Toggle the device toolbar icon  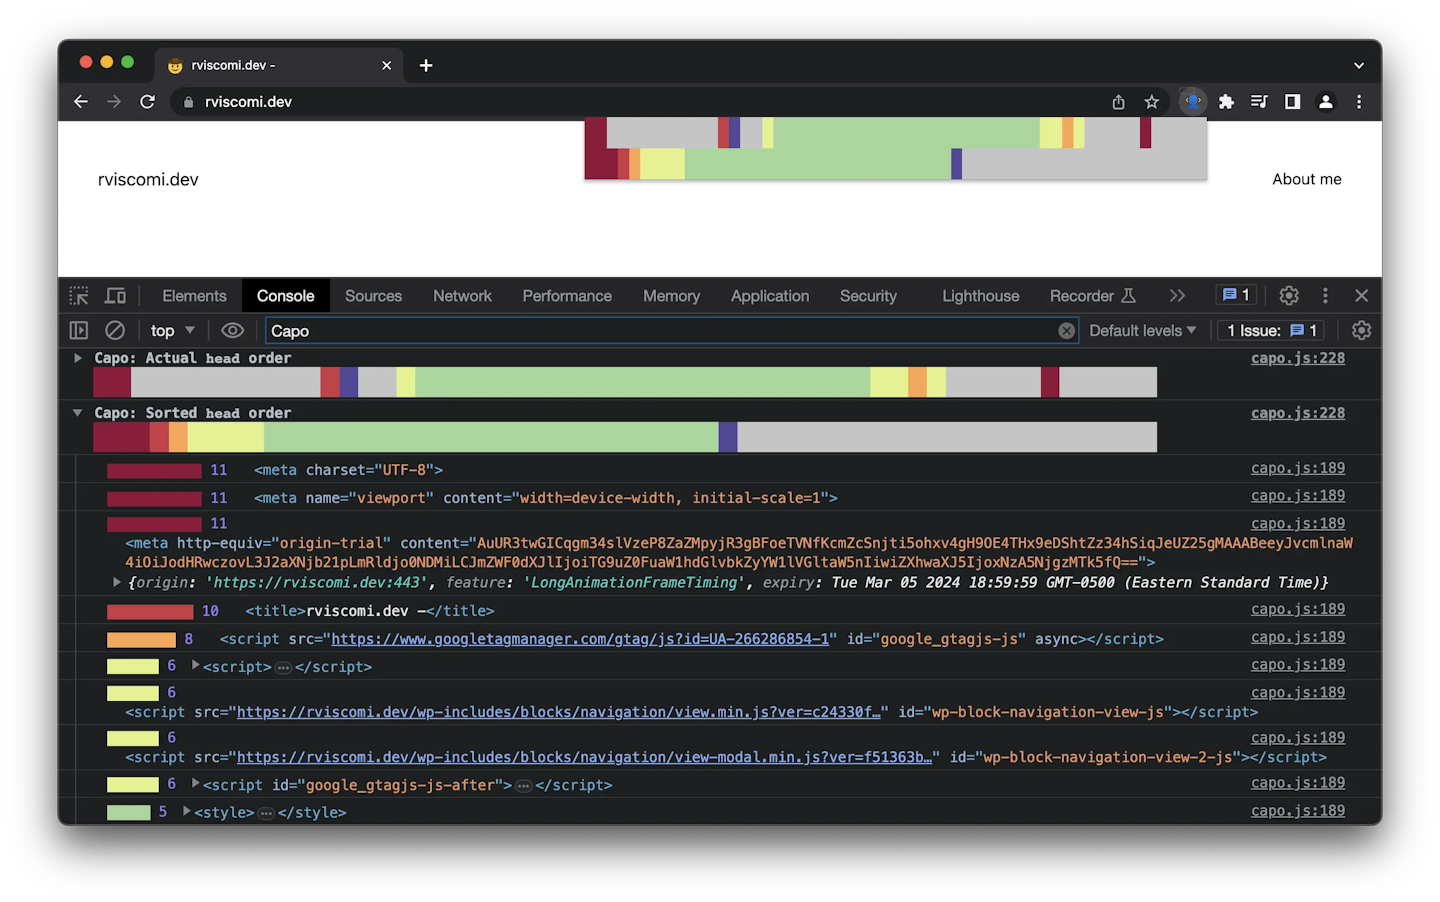point(116,296)
